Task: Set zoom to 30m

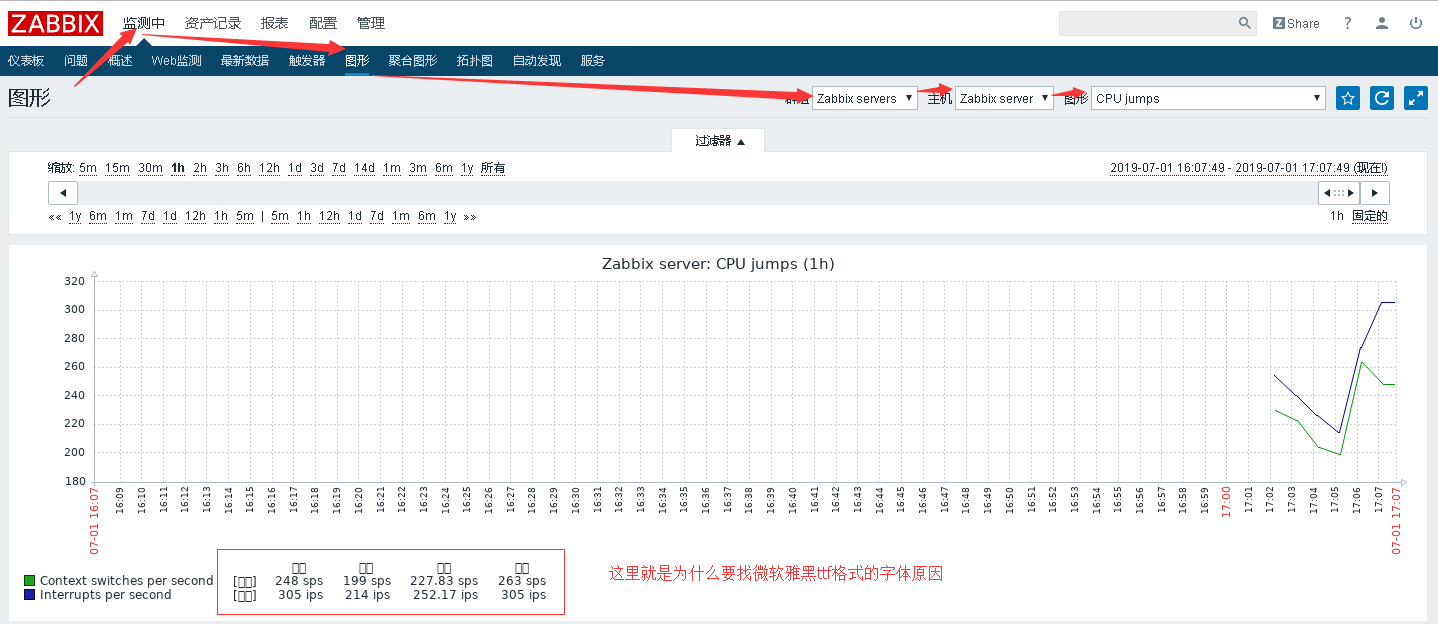Action: 150,168
